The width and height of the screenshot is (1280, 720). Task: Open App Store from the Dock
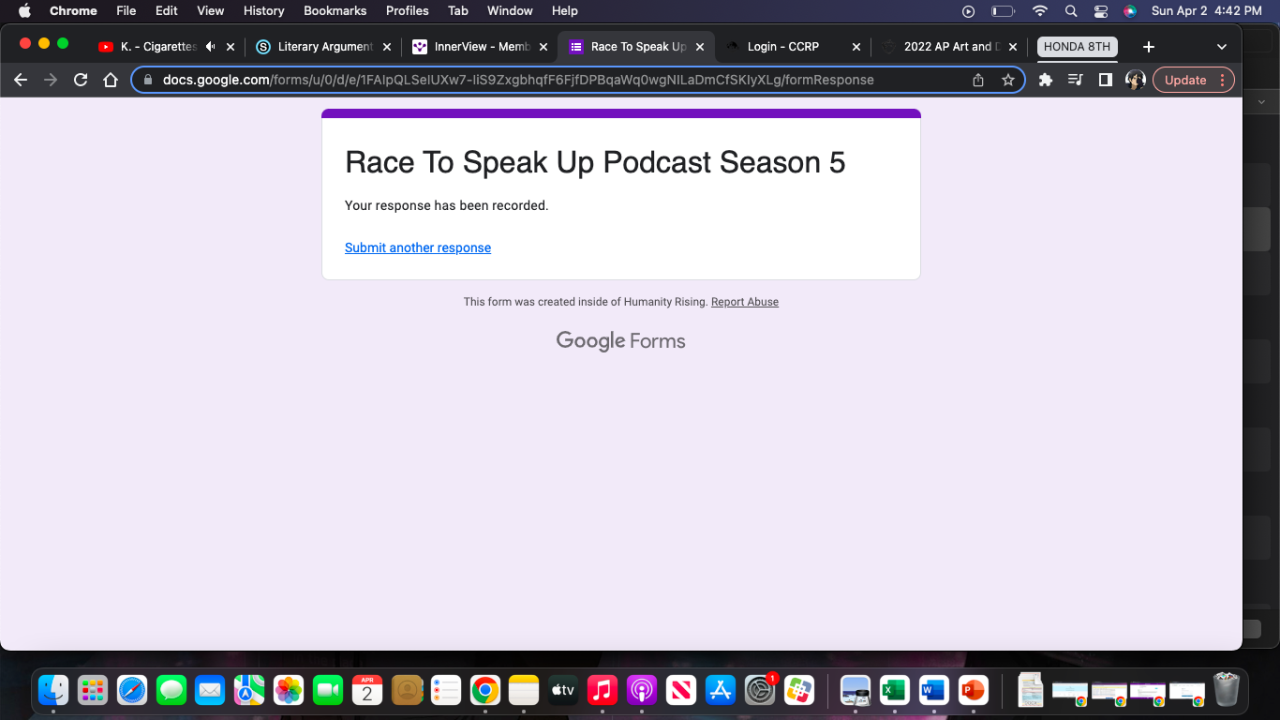720,690
